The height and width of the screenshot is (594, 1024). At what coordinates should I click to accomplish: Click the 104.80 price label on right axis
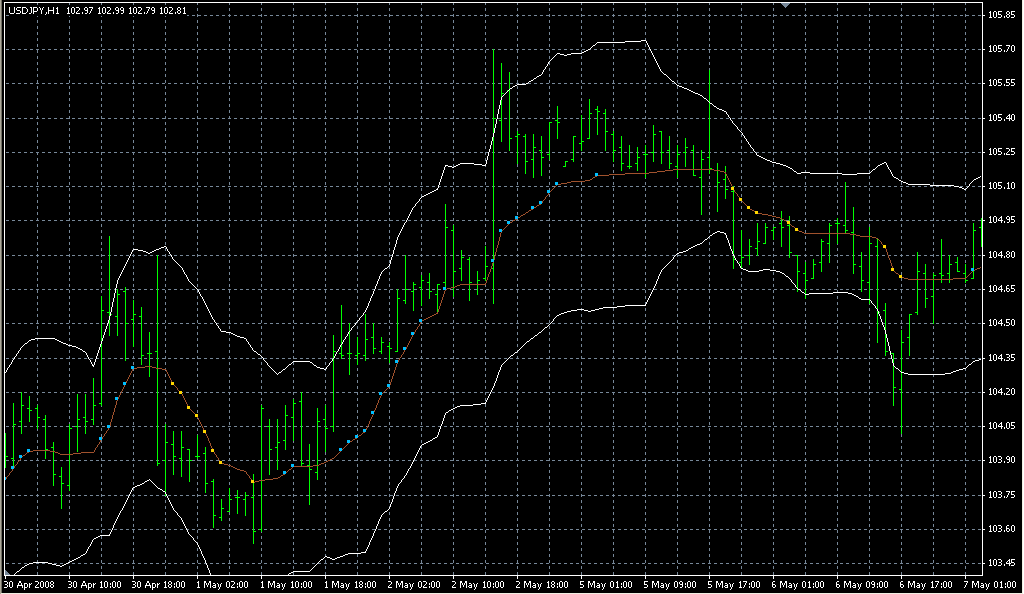[1001, 254]
